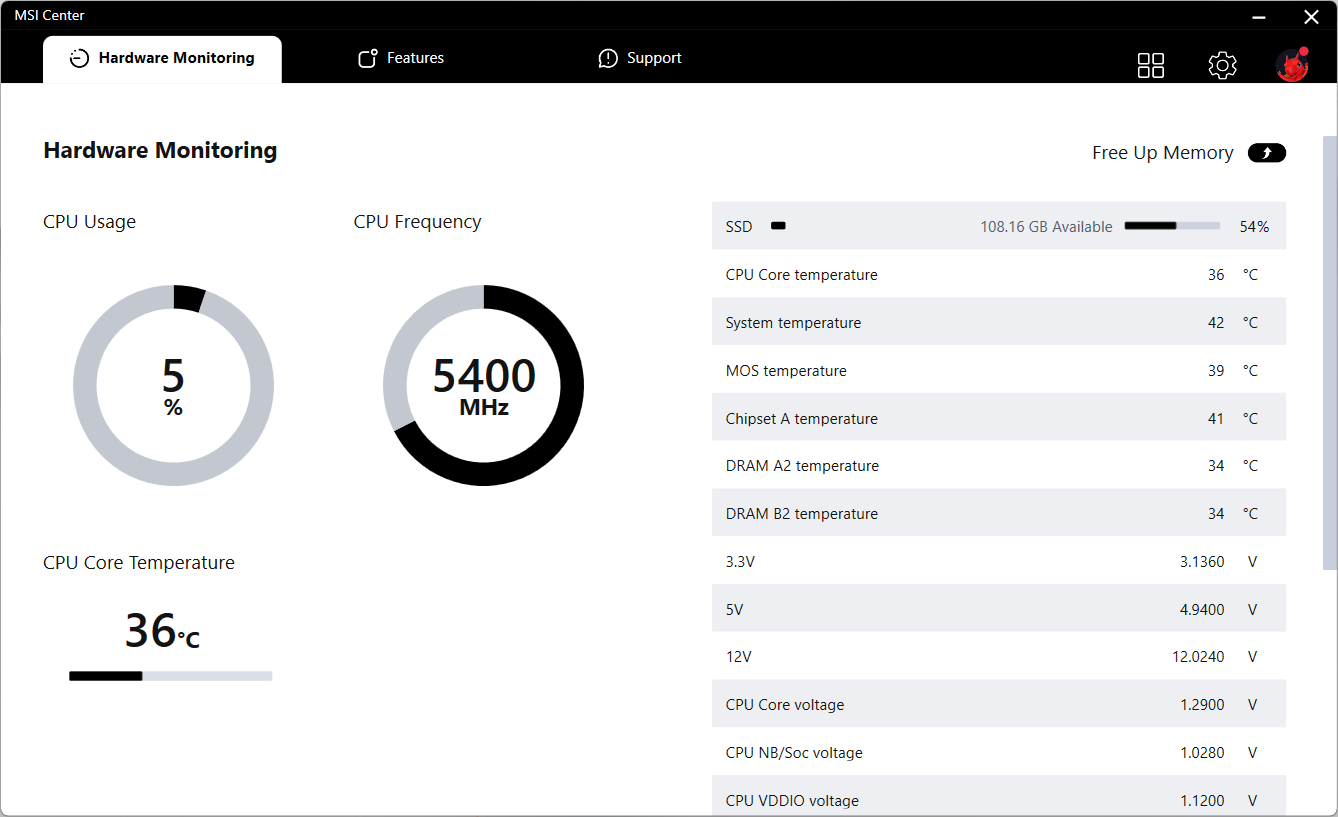The width and height of the screenshot is (1338, 817).
Task: Click the small SSD drive icon
Action: pos(778,227)
